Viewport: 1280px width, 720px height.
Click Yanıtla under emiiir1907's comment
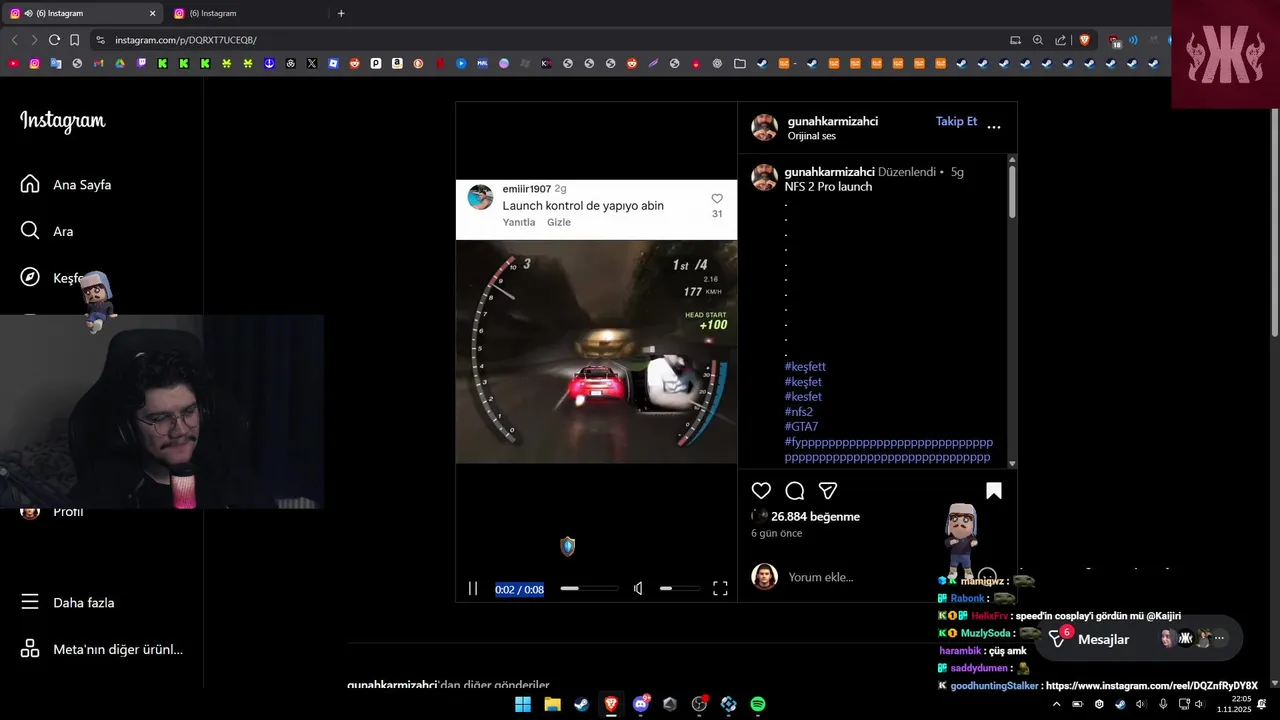[519, 222]
